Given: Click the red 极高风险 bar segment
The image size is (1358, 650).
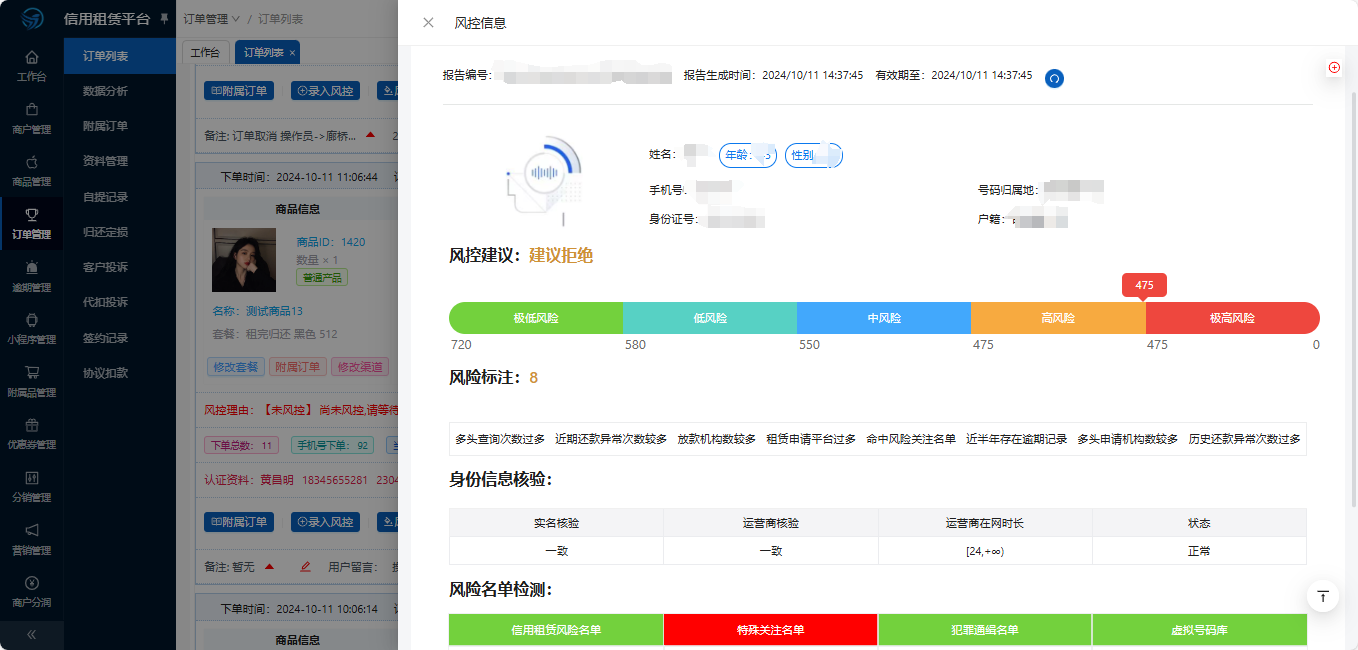Looking at the screenshot, I should click(x=1232, y=318).
